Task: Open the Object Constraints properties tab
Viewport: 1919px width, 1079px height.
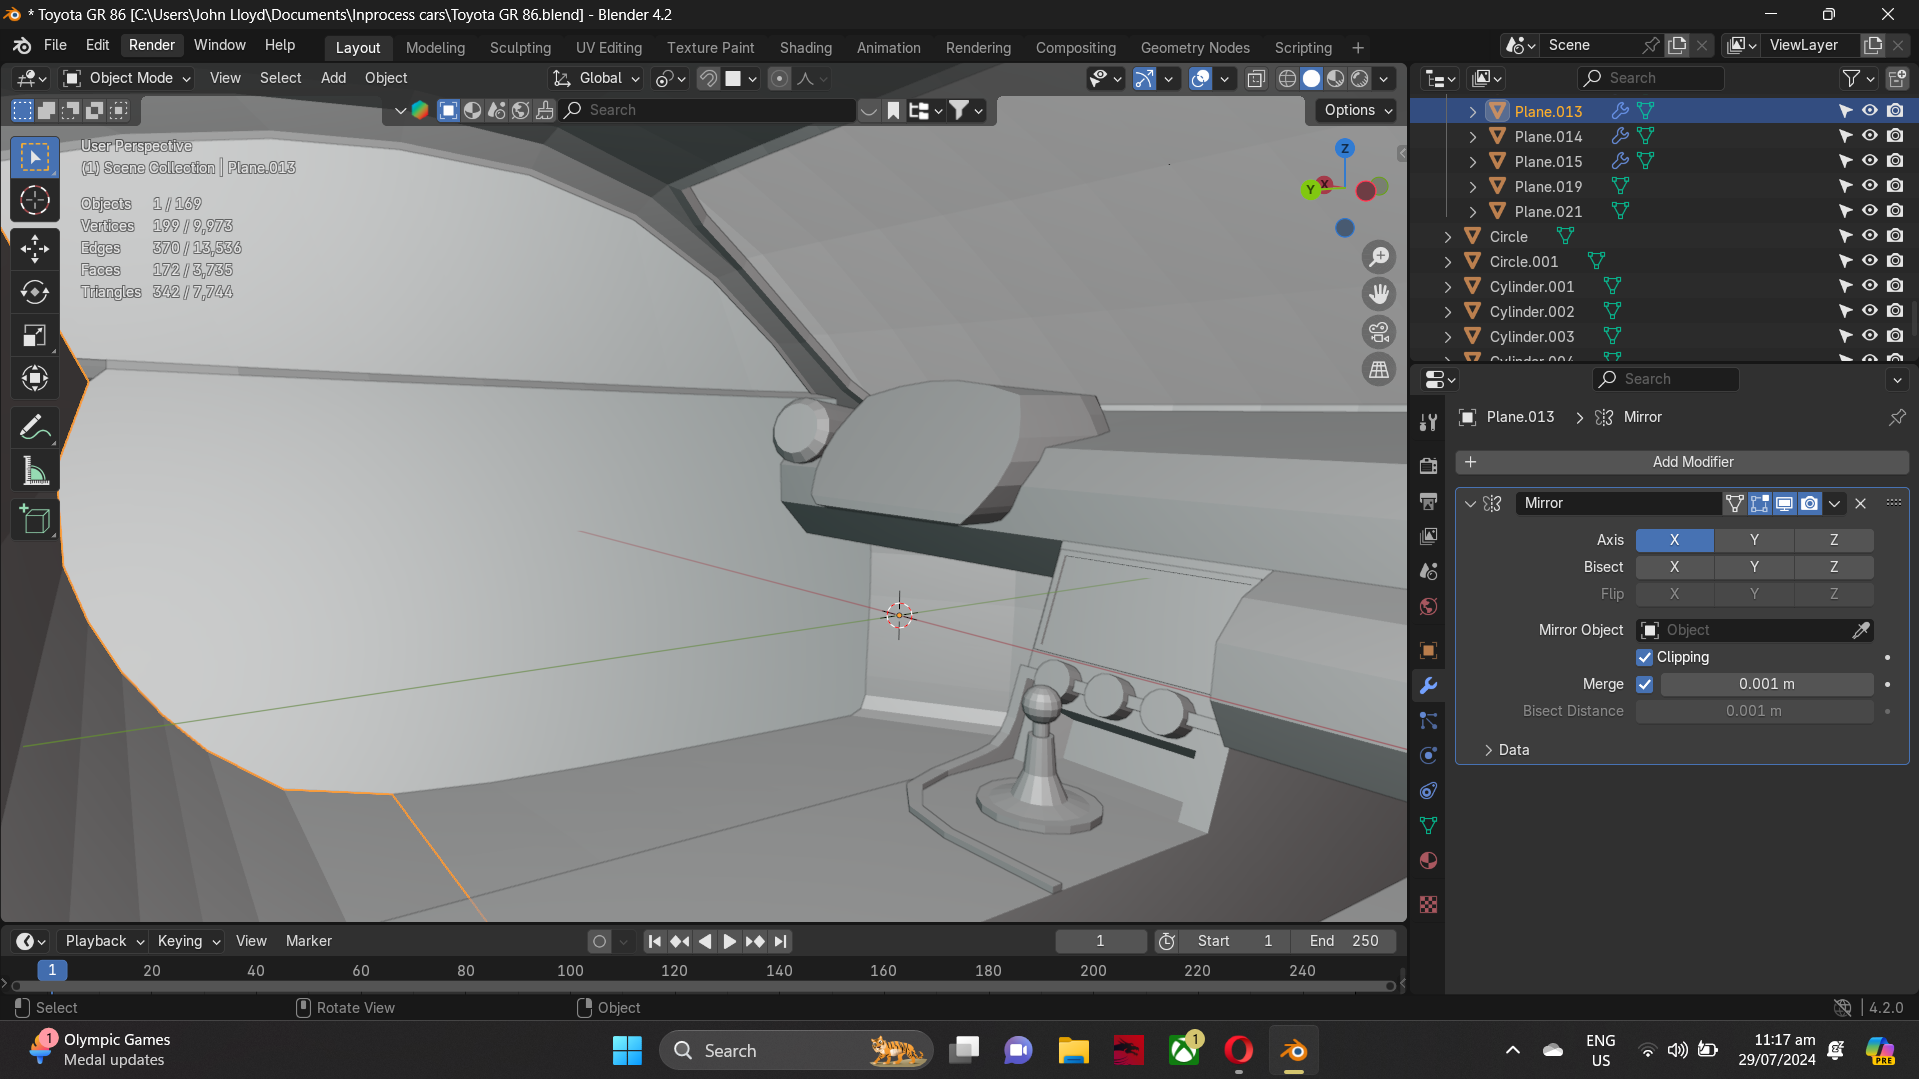Action: (1428, 791)
